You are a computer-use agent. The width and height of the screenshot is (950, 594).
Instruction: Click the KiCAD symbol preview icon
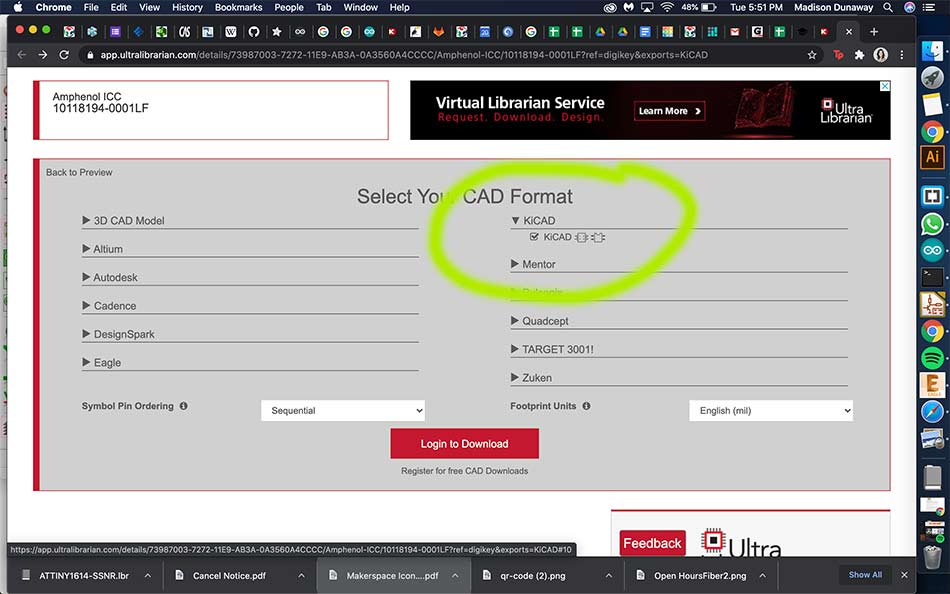582,237
